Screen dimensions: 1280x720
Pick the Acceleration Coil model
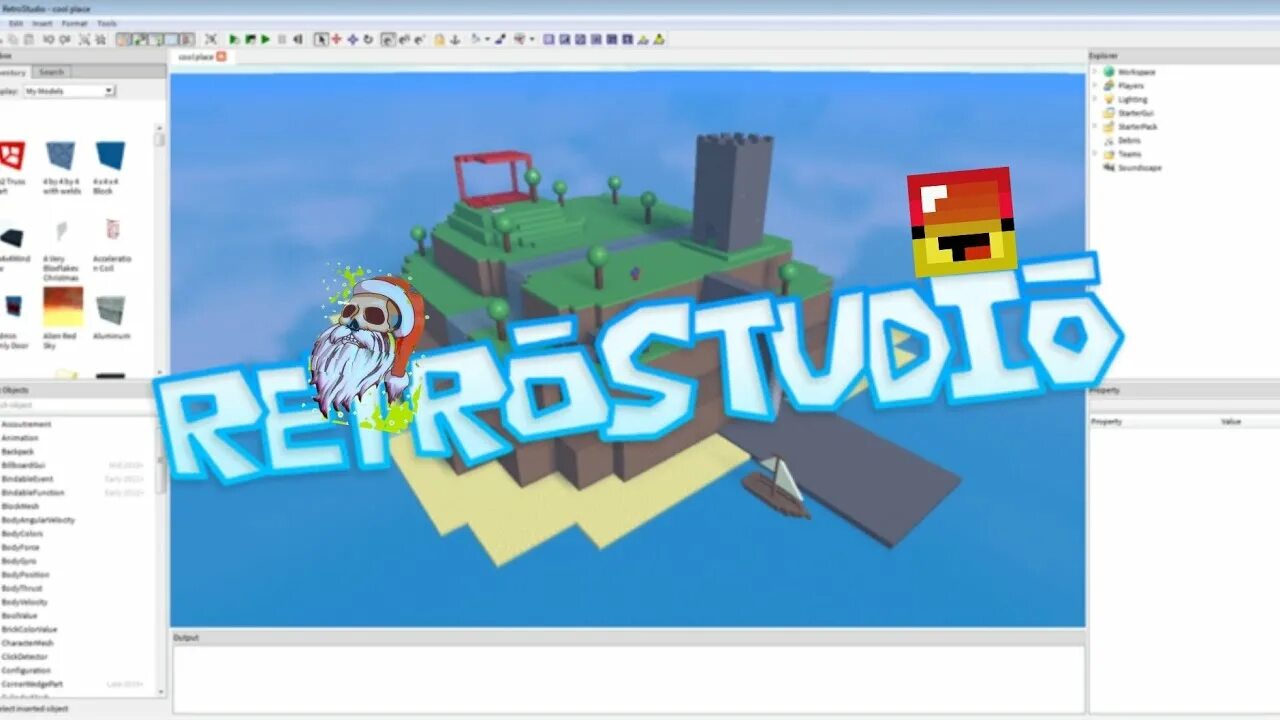[112, 231]
